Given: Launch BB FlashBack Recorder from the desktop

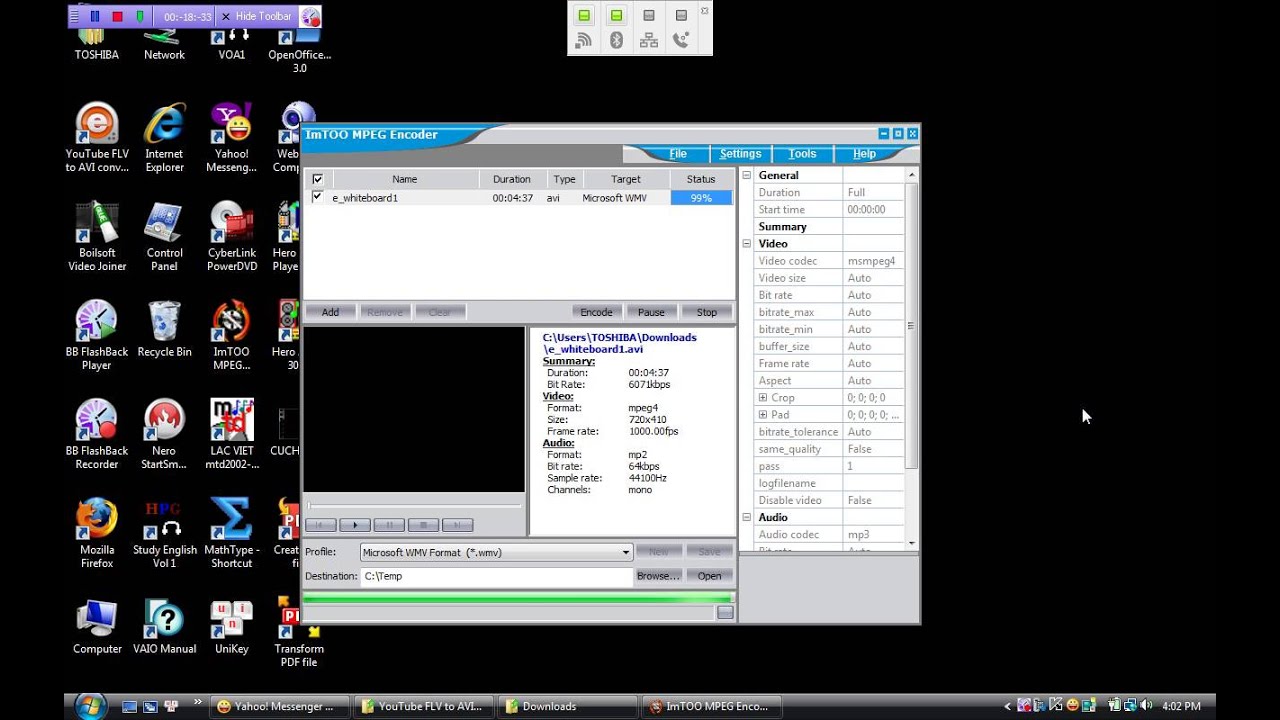Looking at the screenshot, I should 97,435.
